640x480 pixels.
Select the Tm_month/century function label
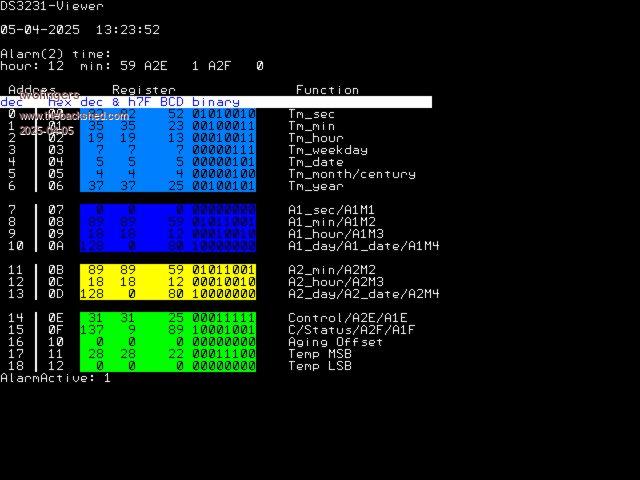click(x=352, y=174)
